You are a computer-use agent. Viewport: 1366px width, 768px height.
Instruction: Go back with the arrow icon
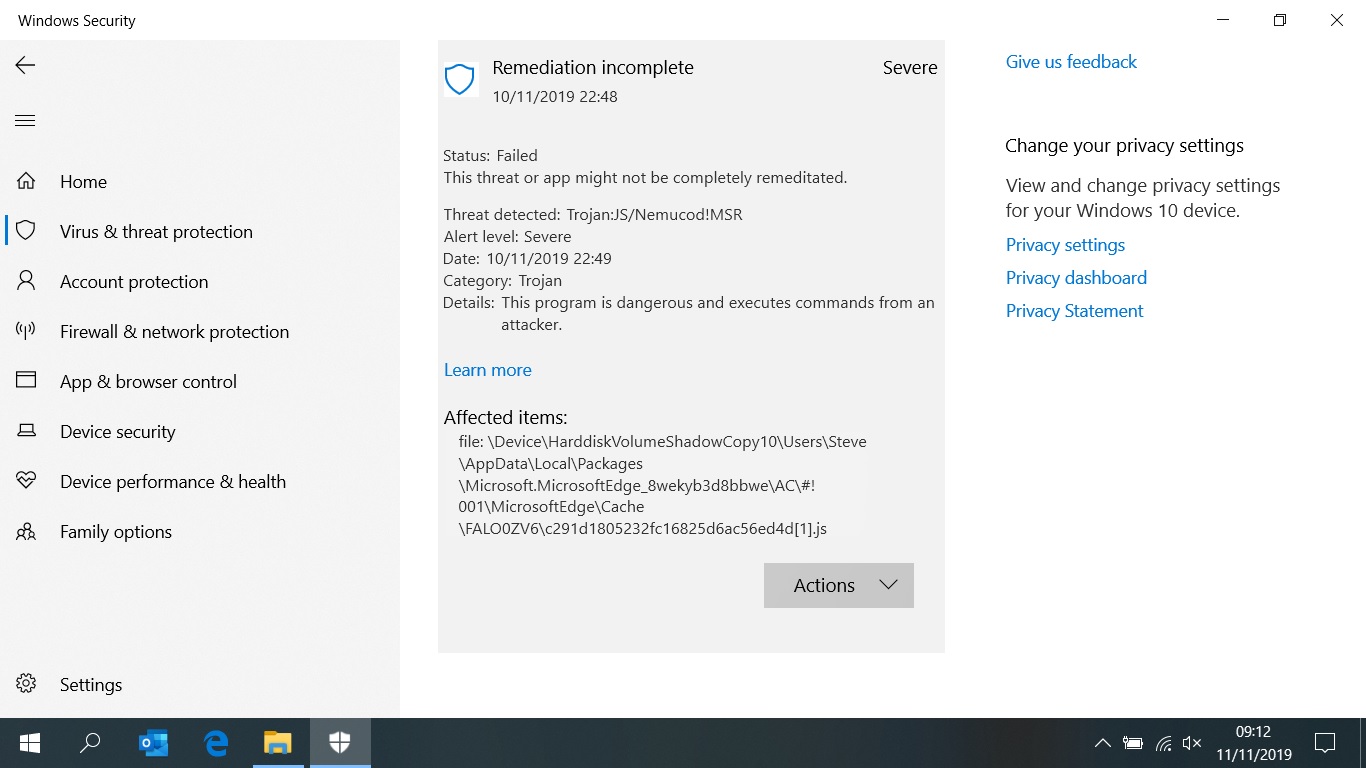click(x=25, y=65)
